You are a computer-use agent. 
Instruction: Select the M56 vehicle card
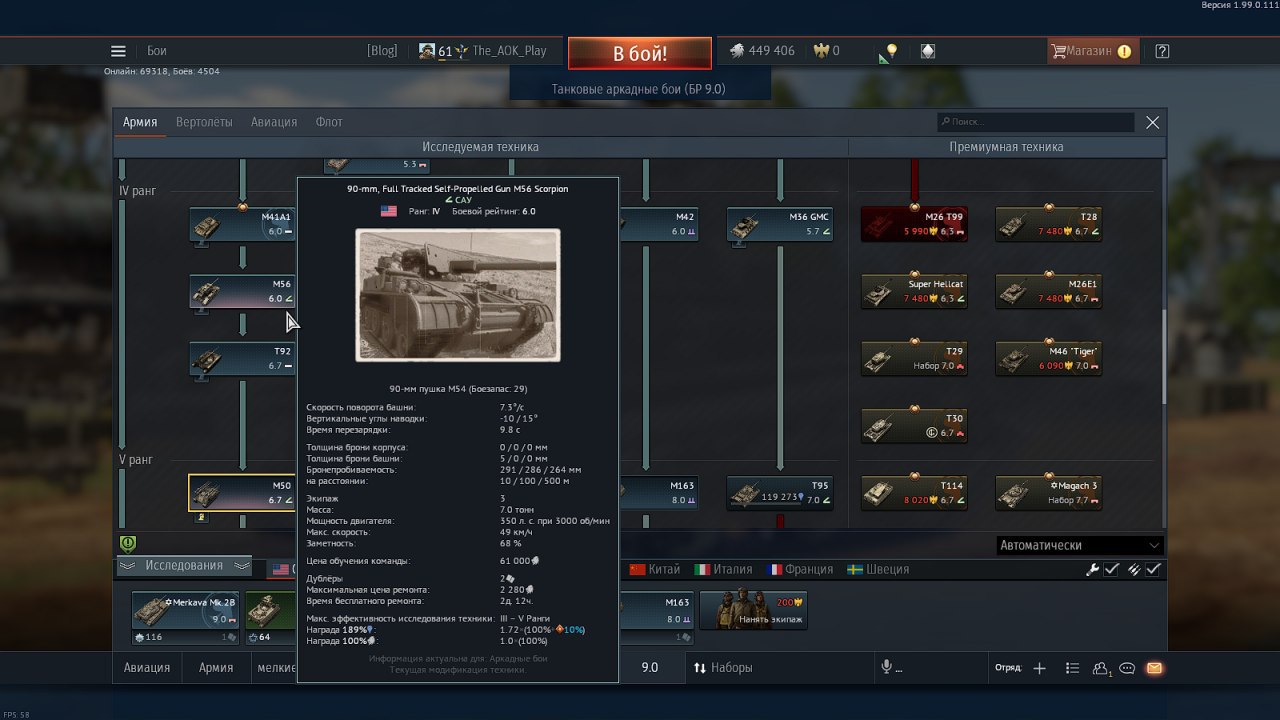tap(243, 291)
